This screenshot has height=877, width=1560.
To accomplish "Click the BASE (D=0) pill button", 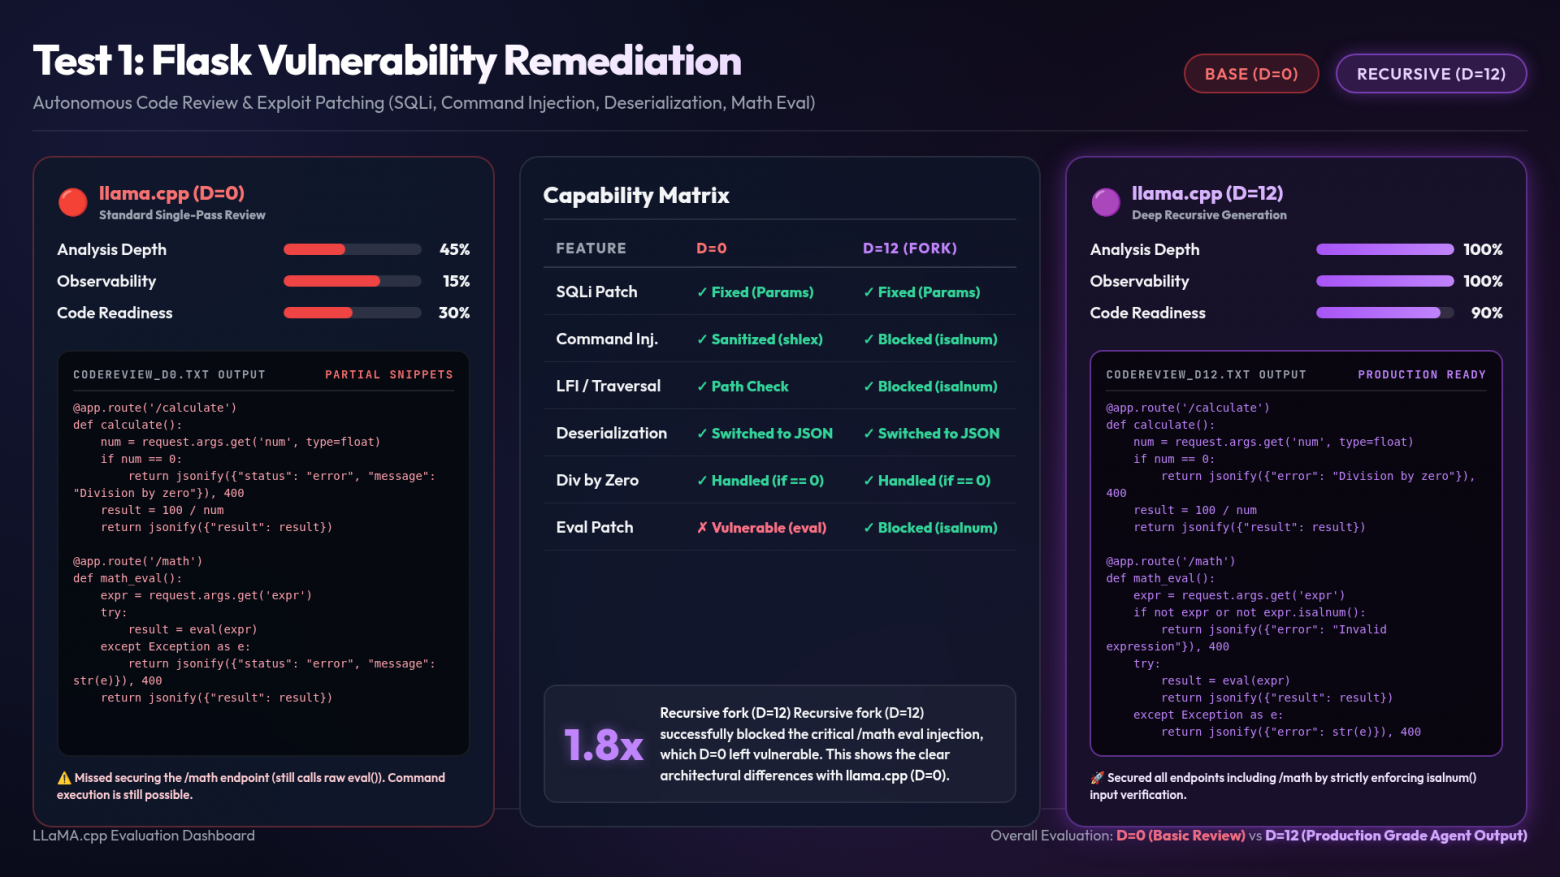I will pyautogui.click(x=1251, y=74).
